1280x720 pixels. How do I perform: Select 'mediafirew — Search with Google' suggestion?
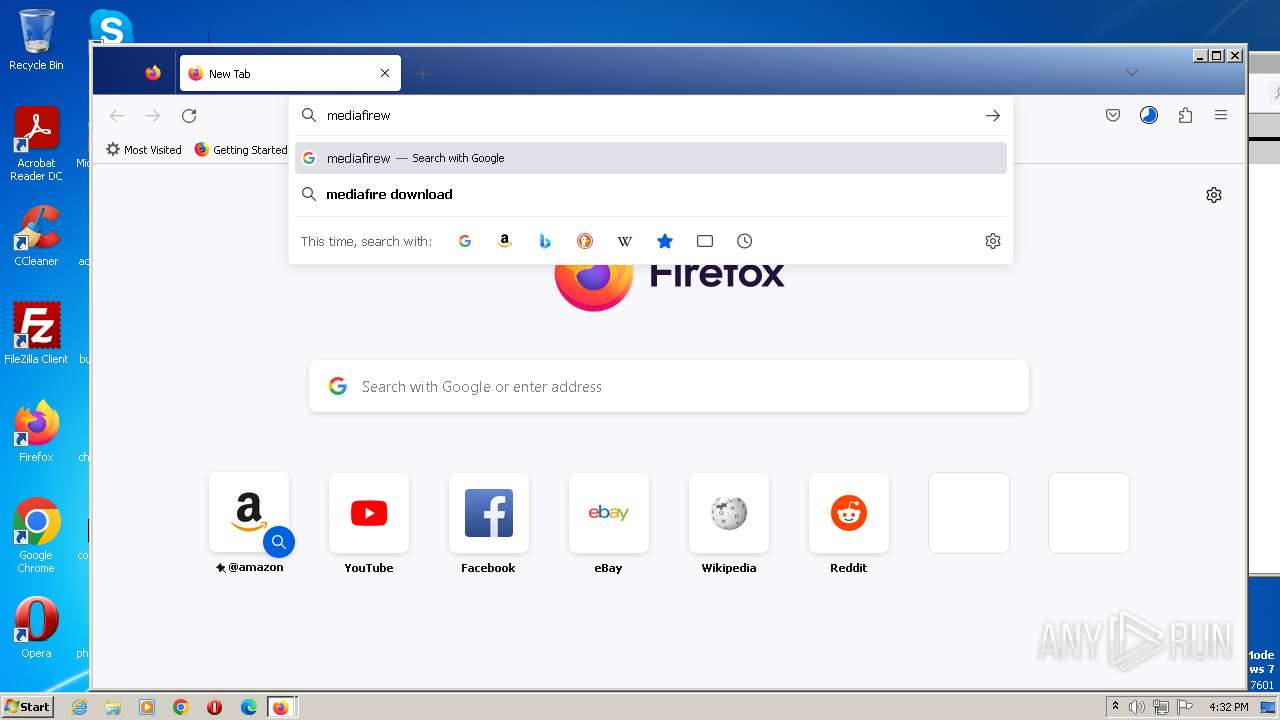651,158
